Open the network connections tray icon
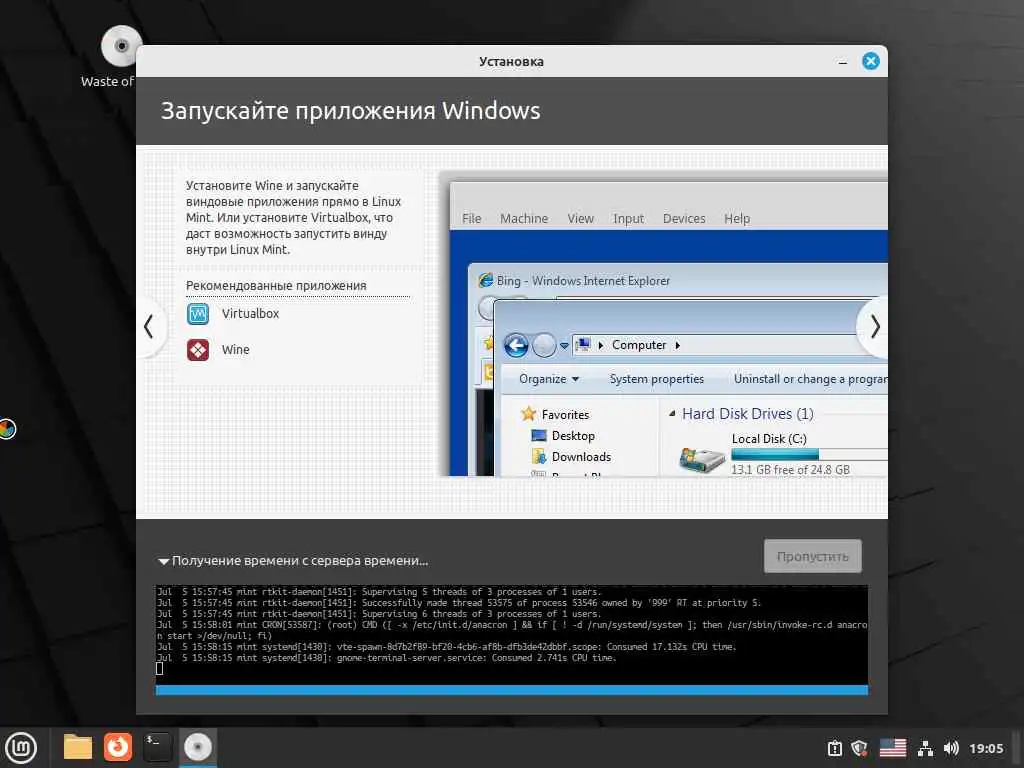This screenshot has width=1024, height=768. point(925,748)
